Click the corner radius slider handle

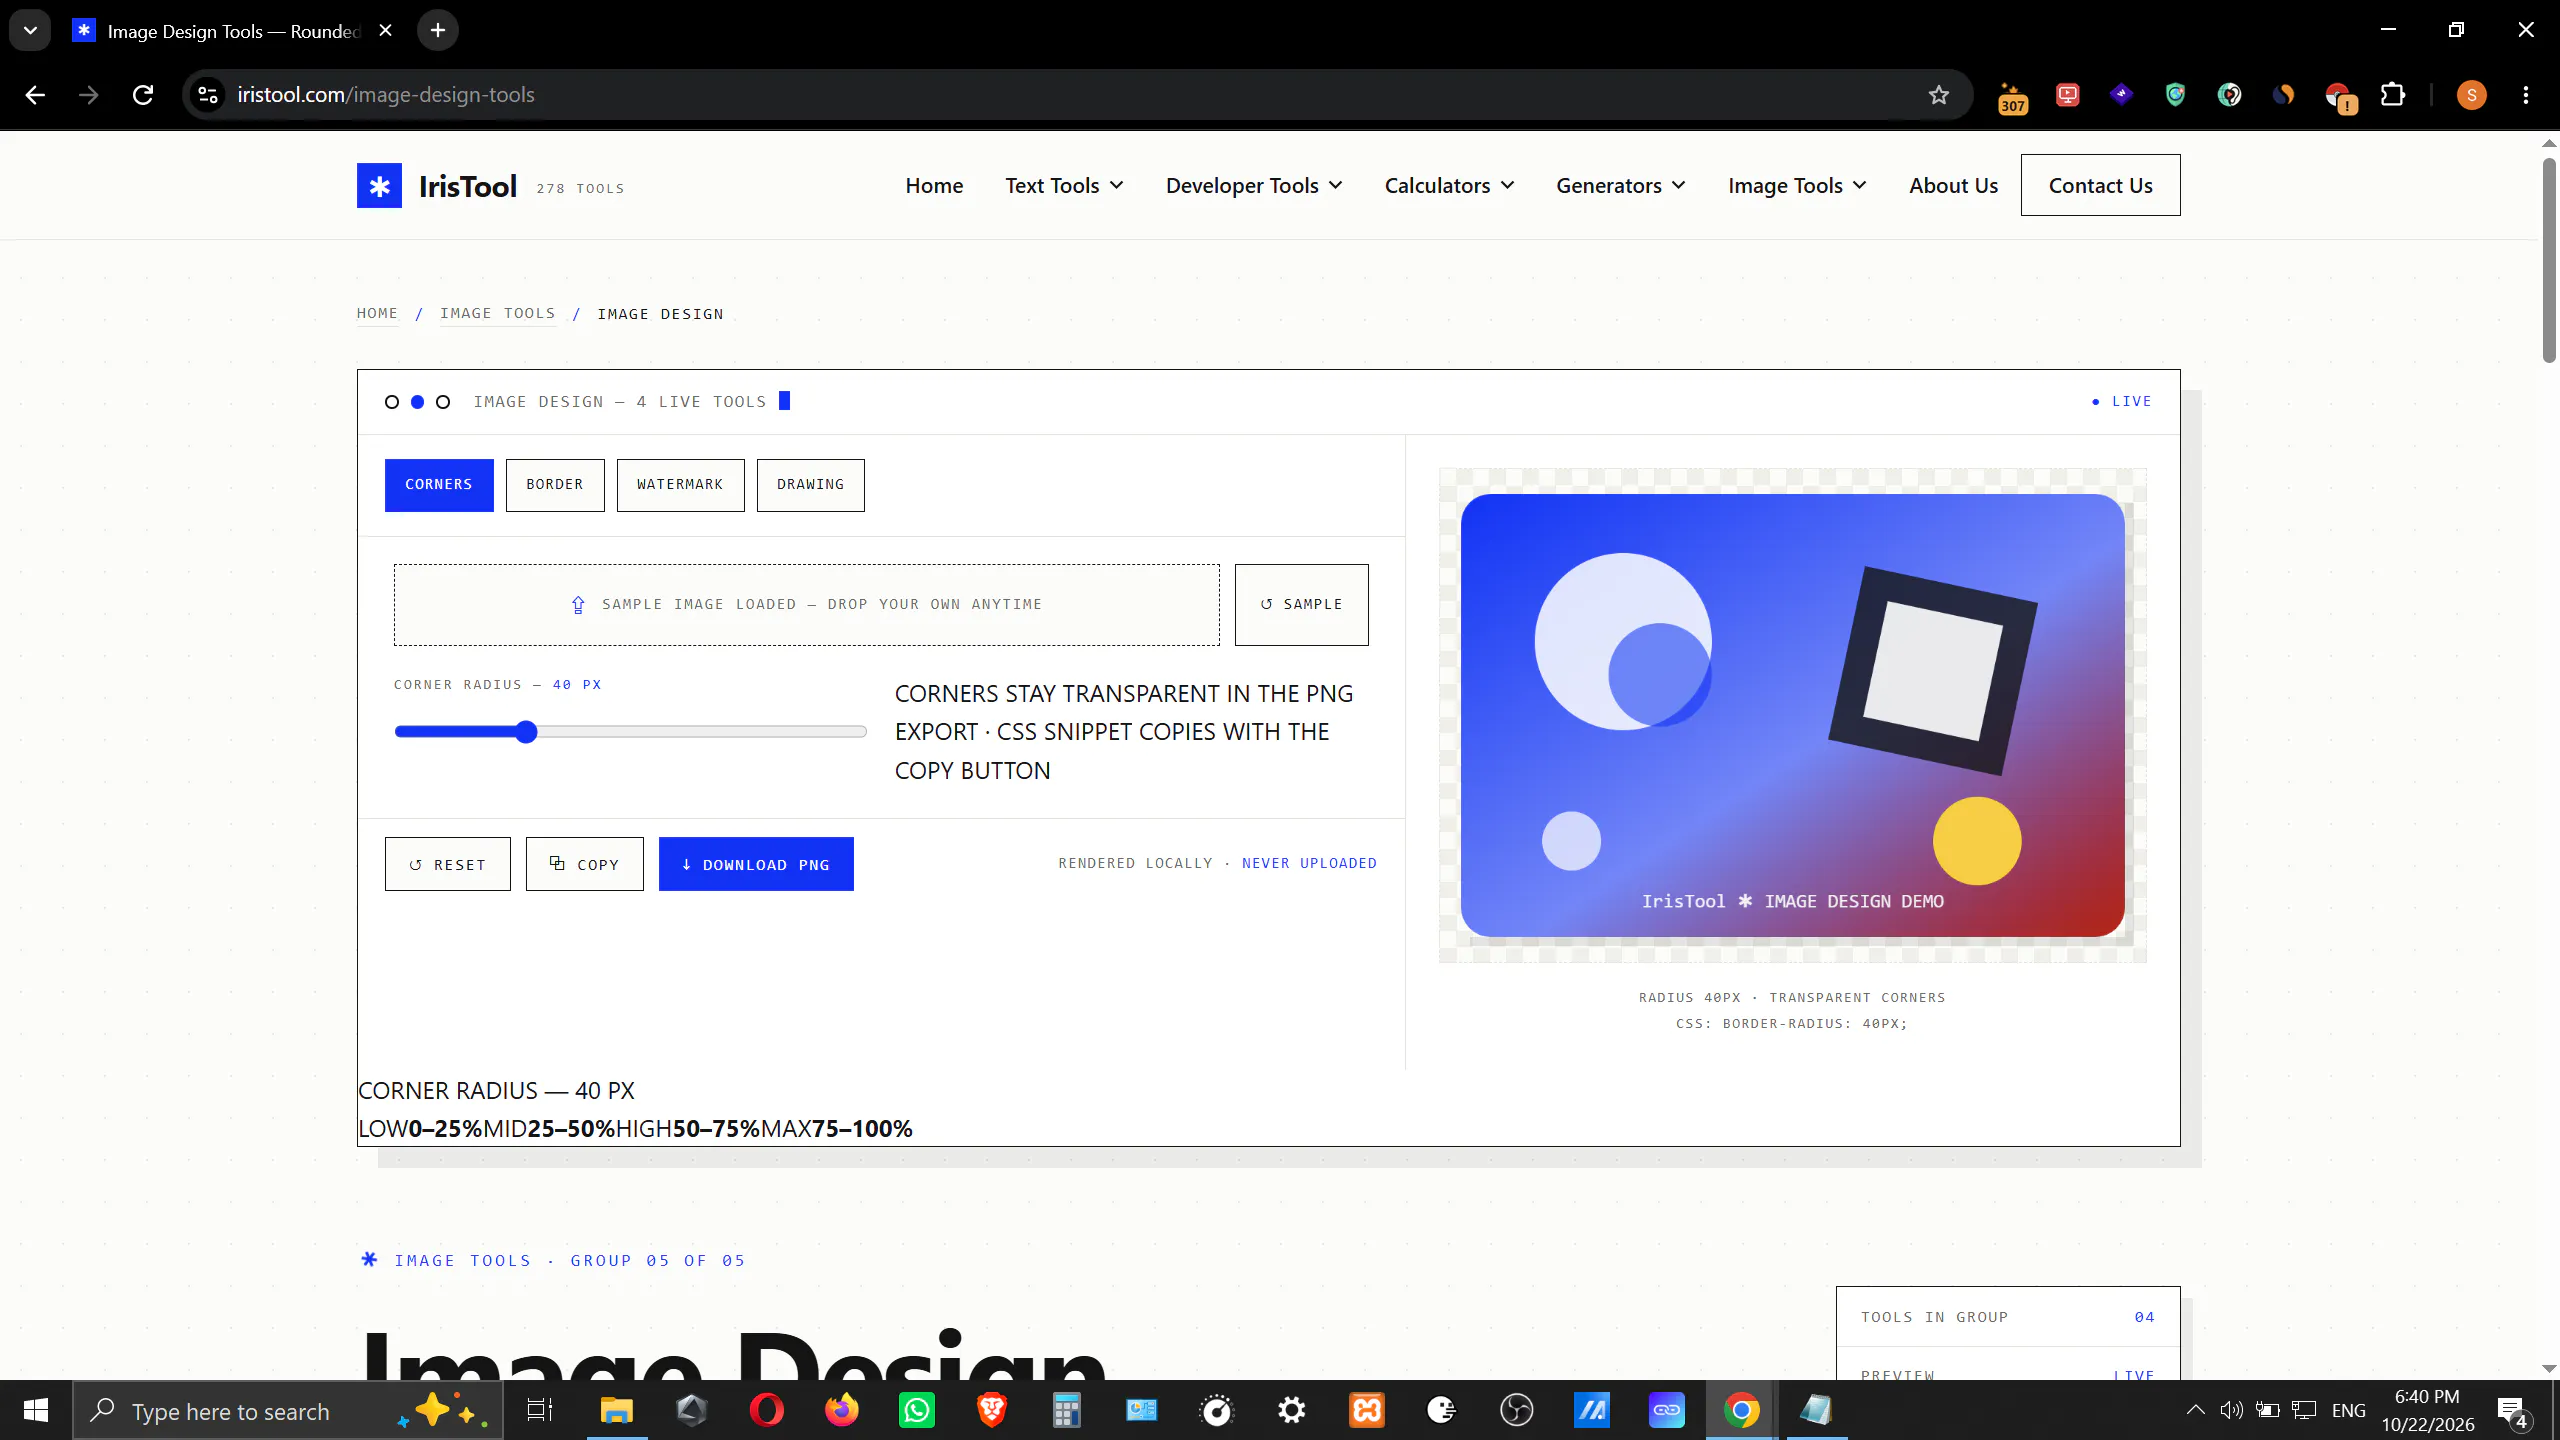coord(526,732)
